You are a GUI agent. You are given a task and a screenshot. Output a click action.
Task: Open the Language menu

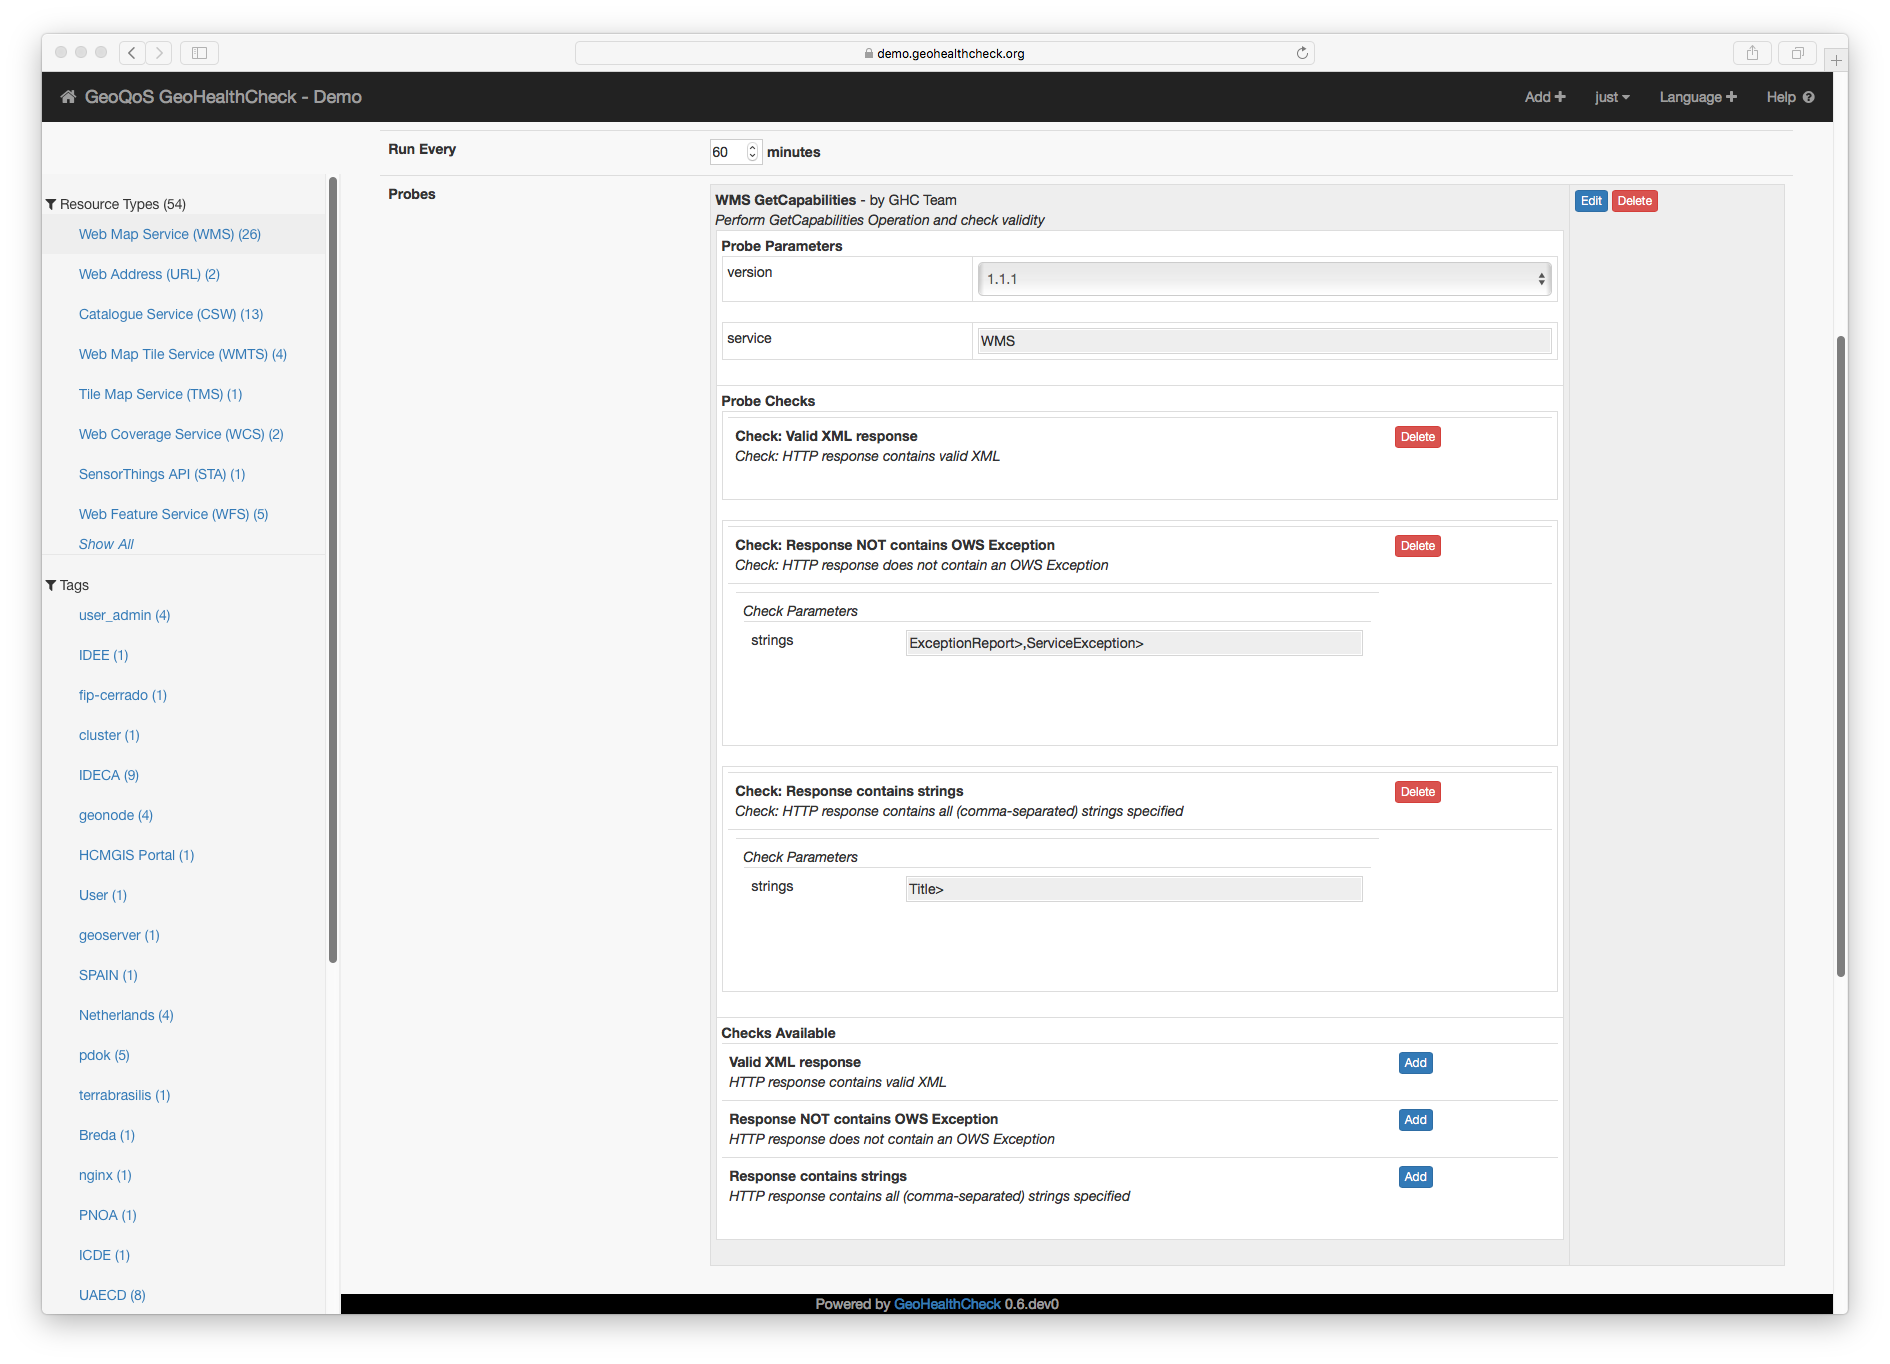coord(1697,97)
